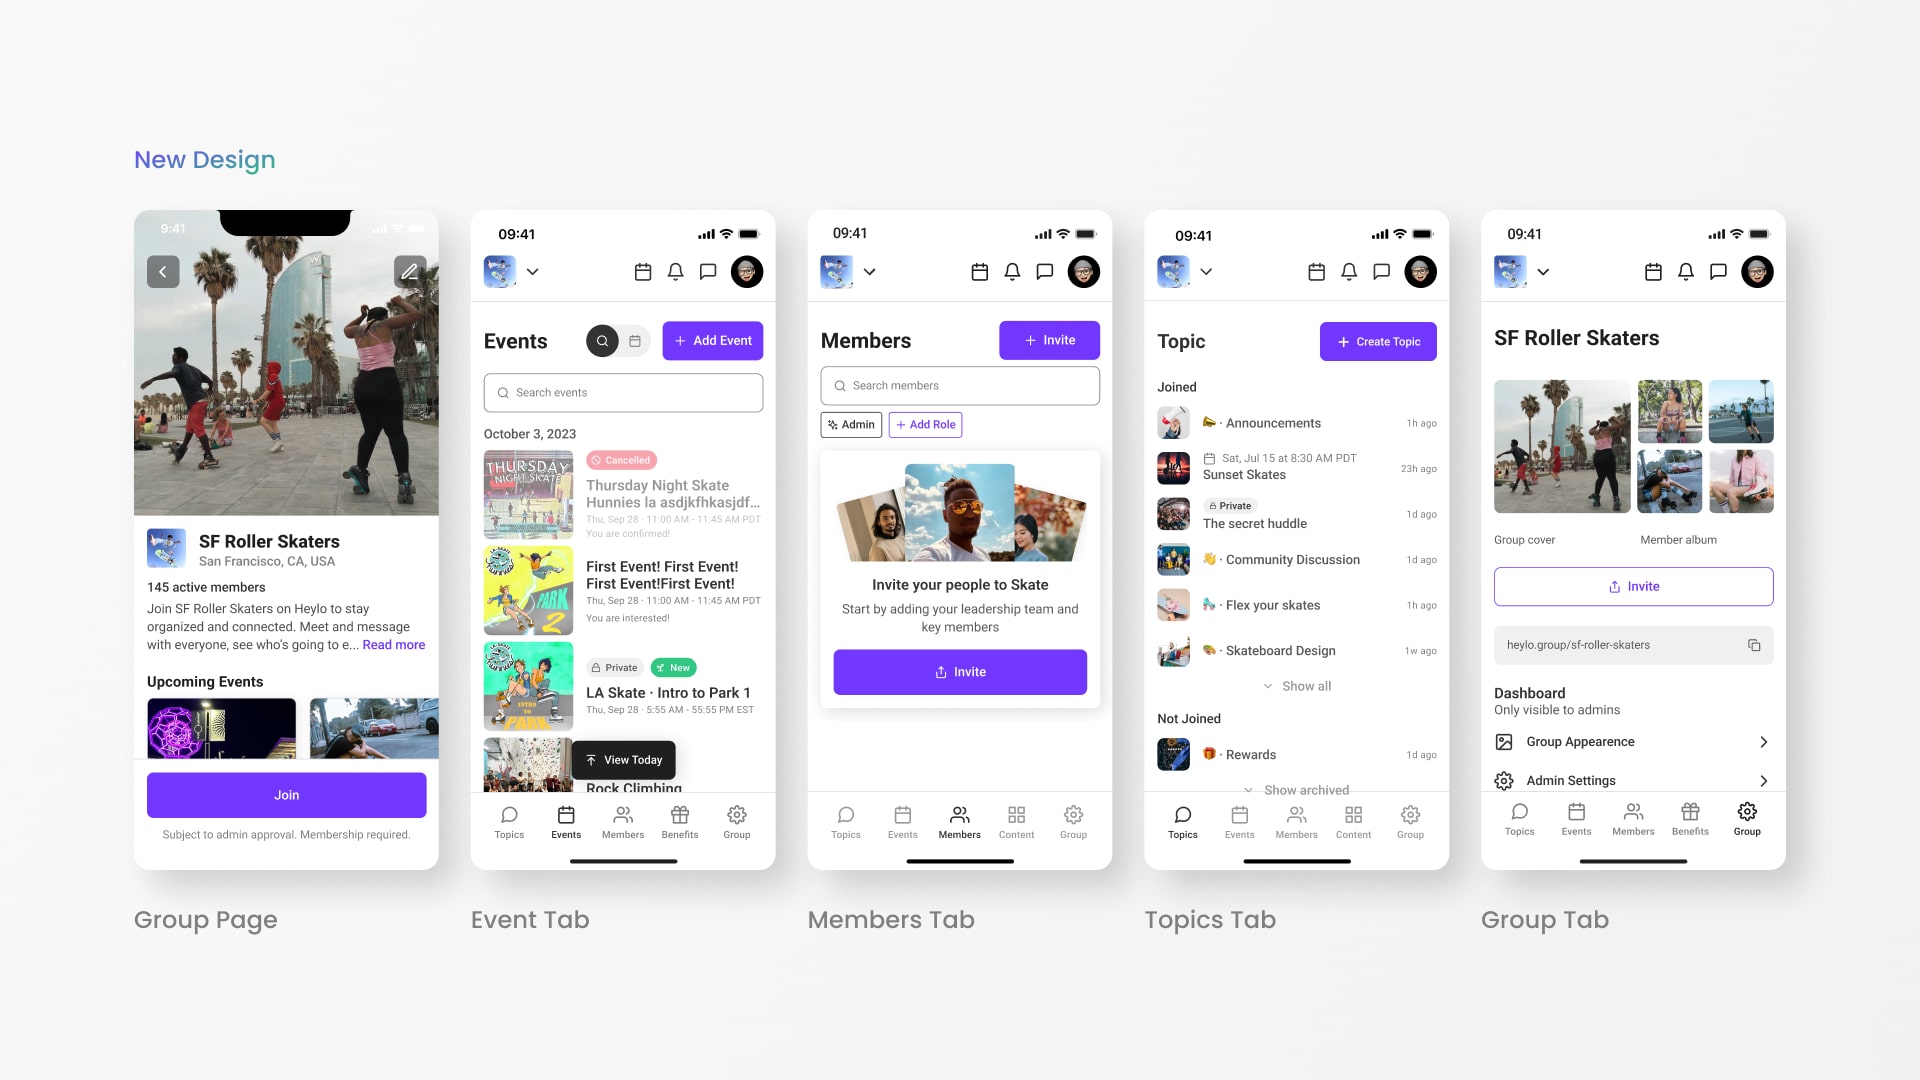Tap the Members tab icon
This screenshot has width=1920, height=1080.
tap(959, 815)
